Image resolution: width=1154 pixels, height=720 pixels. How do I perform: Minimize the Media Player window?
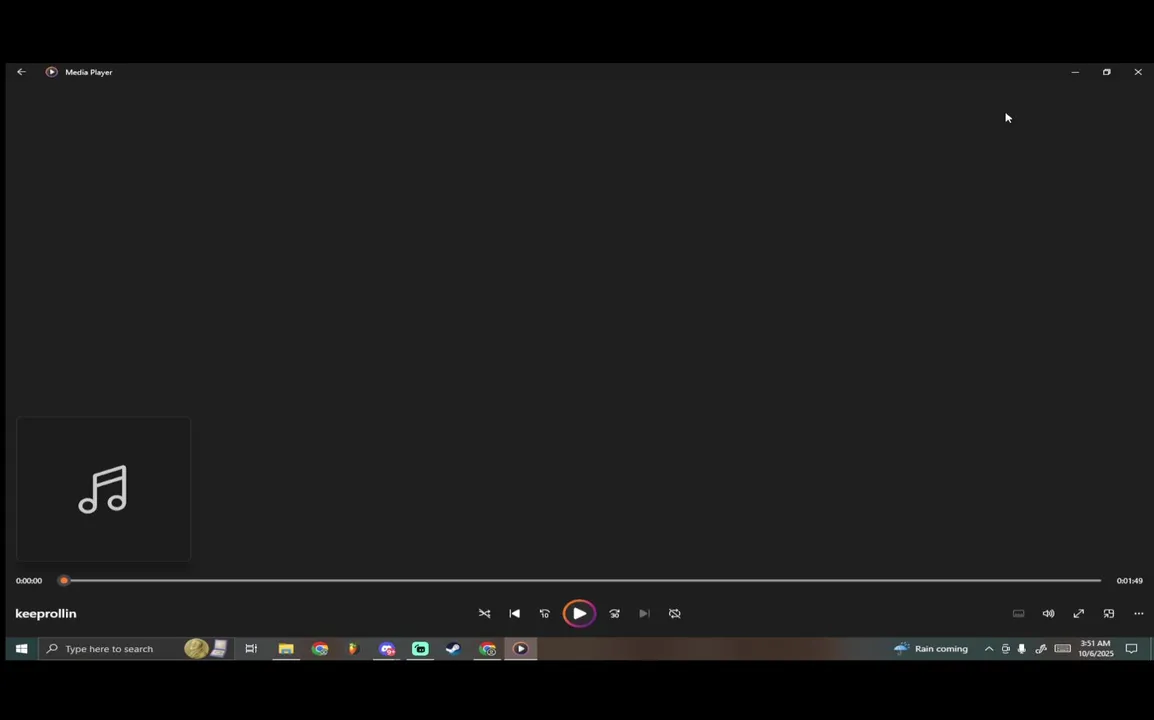1075,72
